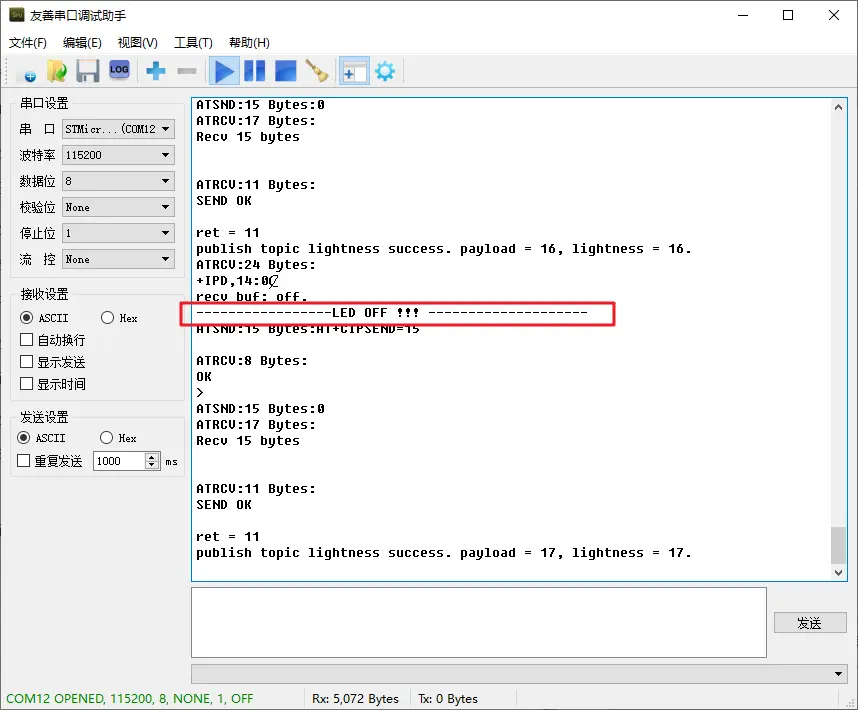Image resolution: width=858 pixels, height=710 pixels.
Task: Save data with the floppy disk icon
Action: tap(88, 71)
